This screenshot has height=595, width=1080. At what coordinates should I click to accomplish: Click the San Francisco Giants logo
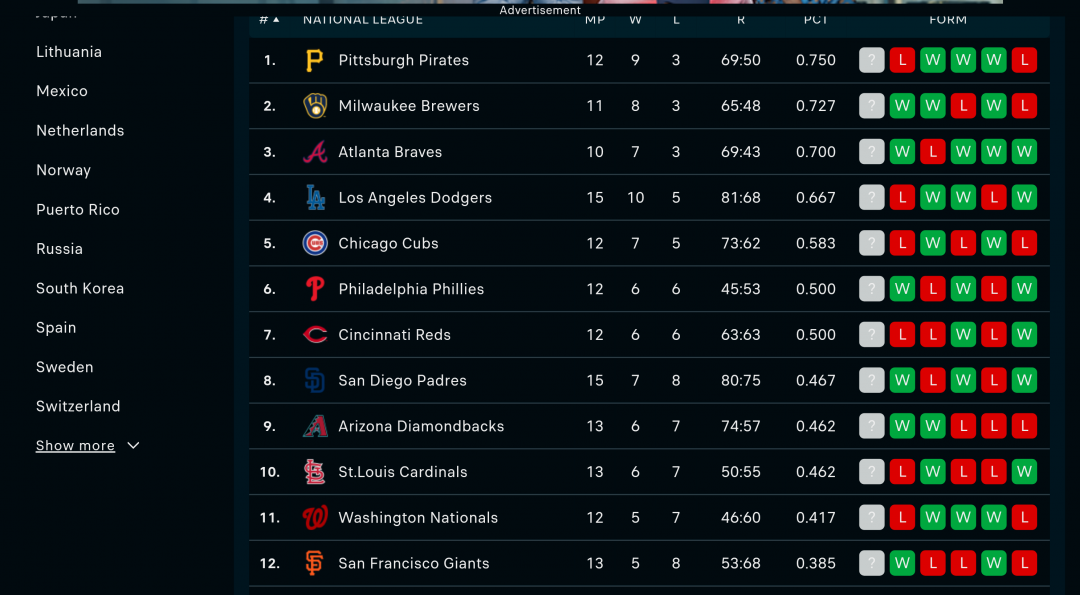(315, 563)
